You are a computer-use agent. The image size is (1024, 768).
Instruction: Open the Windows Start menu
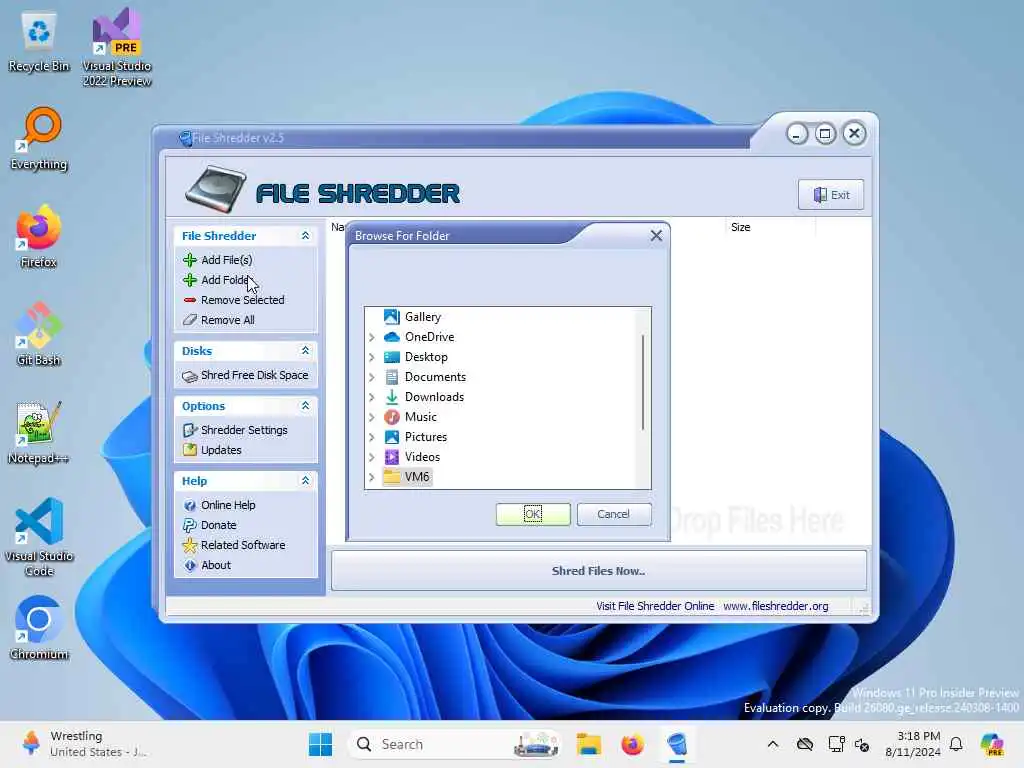point(321,744)
